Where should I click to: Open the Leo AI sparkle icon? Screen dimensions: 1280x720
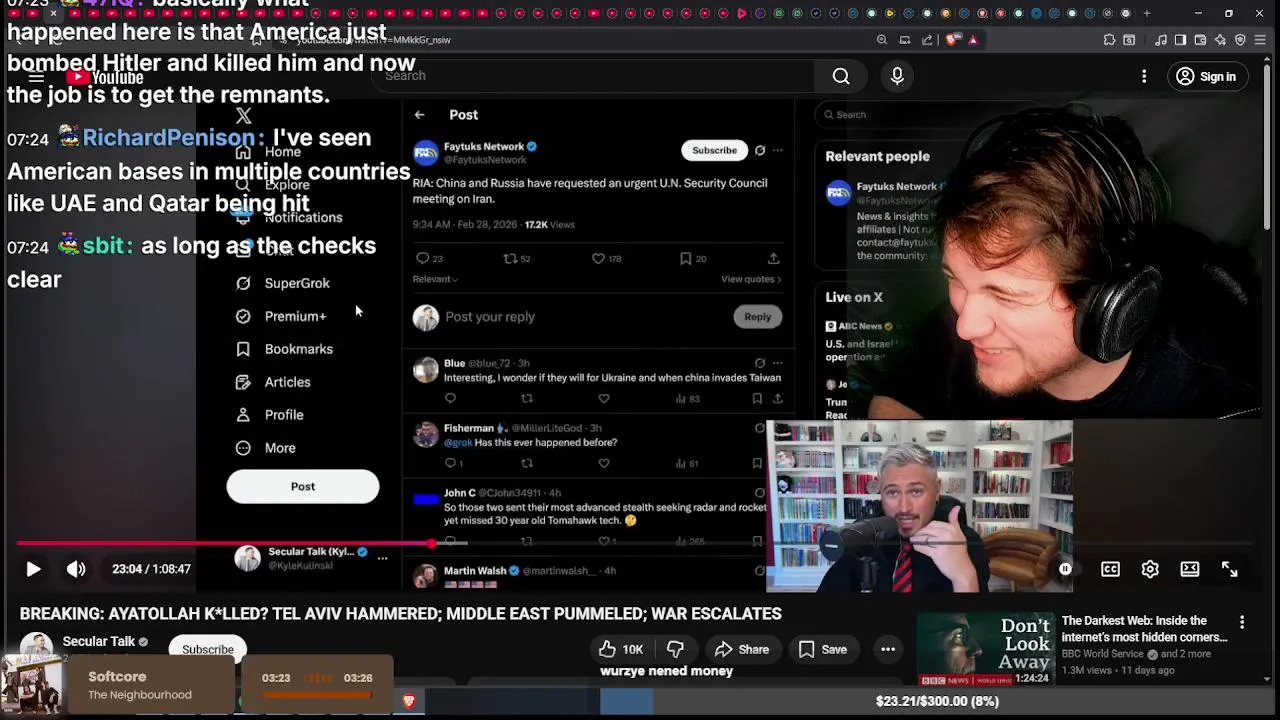1220,40
